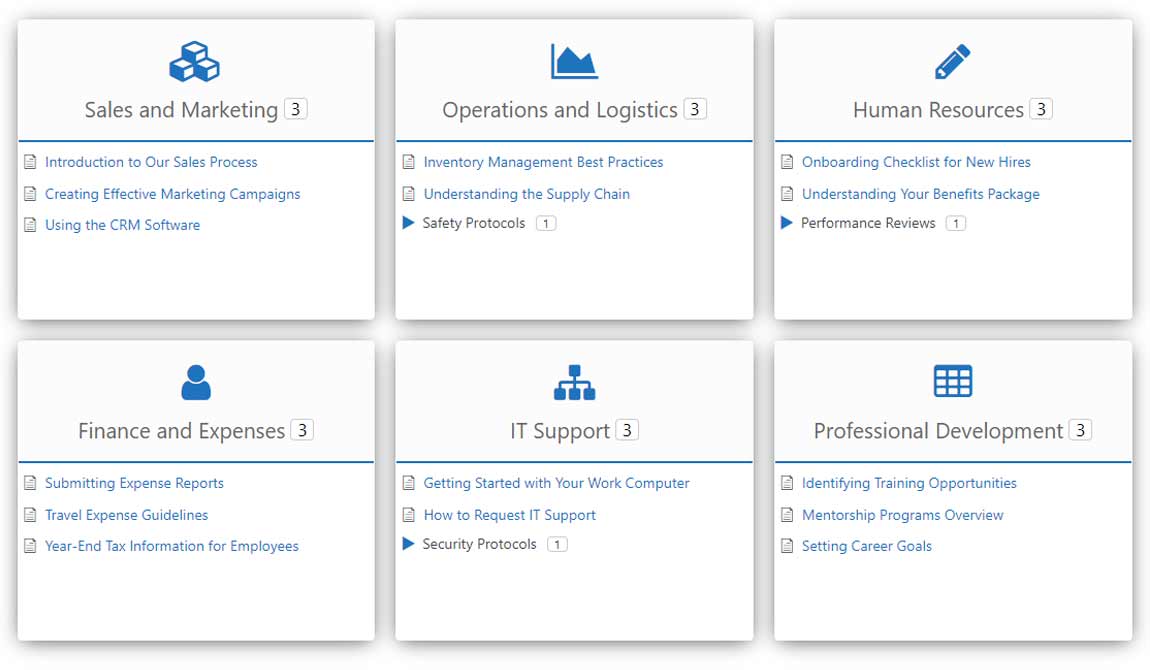The height and width of the screenshot is (670, 1150).
Task: Click the document icon beside Travel Expense Guidelines
Action: coord(30,515)
